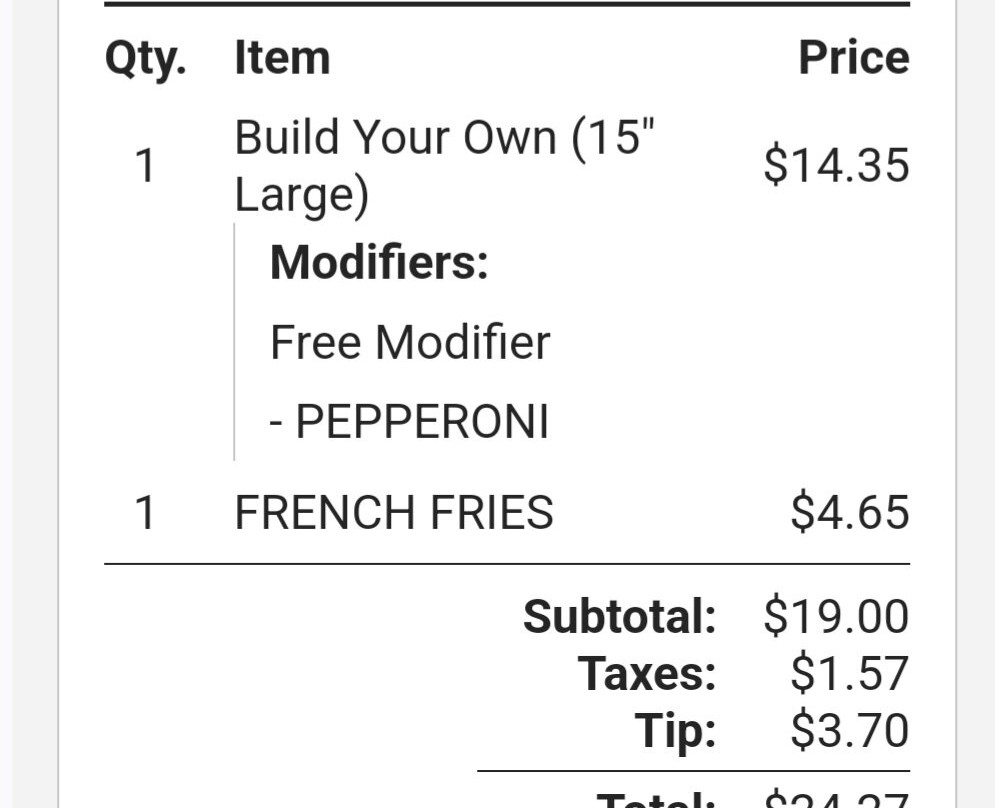
Task: Select the $1.57 taxes amount
Action: [x=850, y=673]
